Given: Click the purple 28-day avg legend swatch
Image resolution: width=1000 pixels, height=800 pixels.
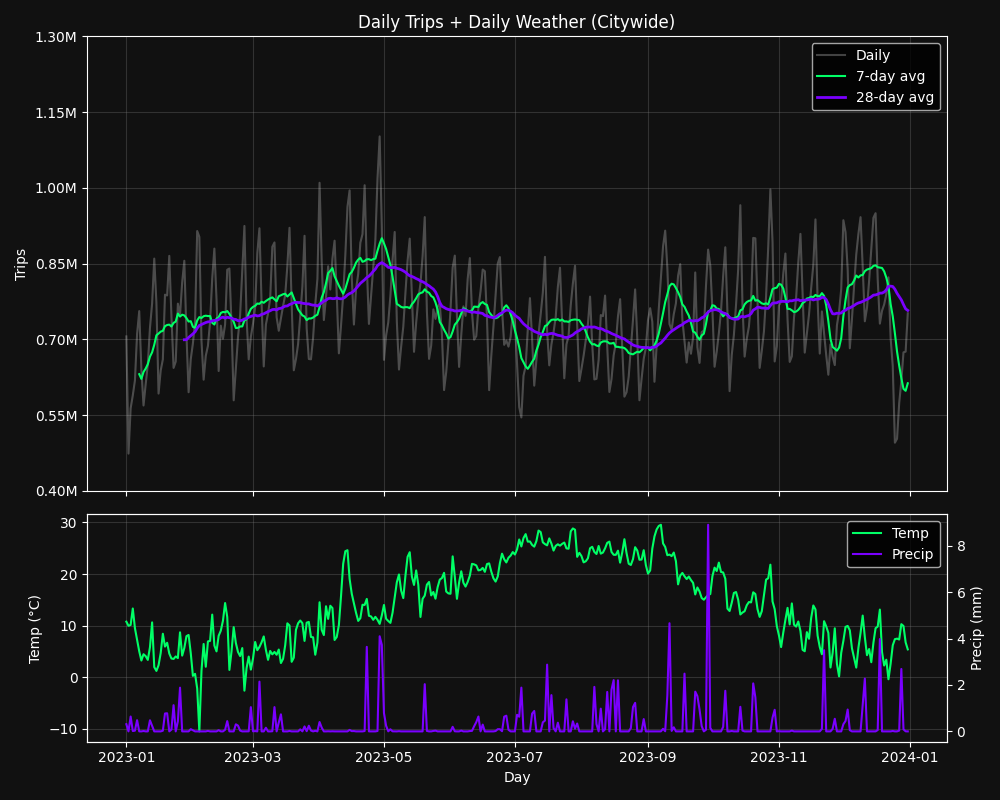Looking at the screenshot, I should click(x=830, y=97).
